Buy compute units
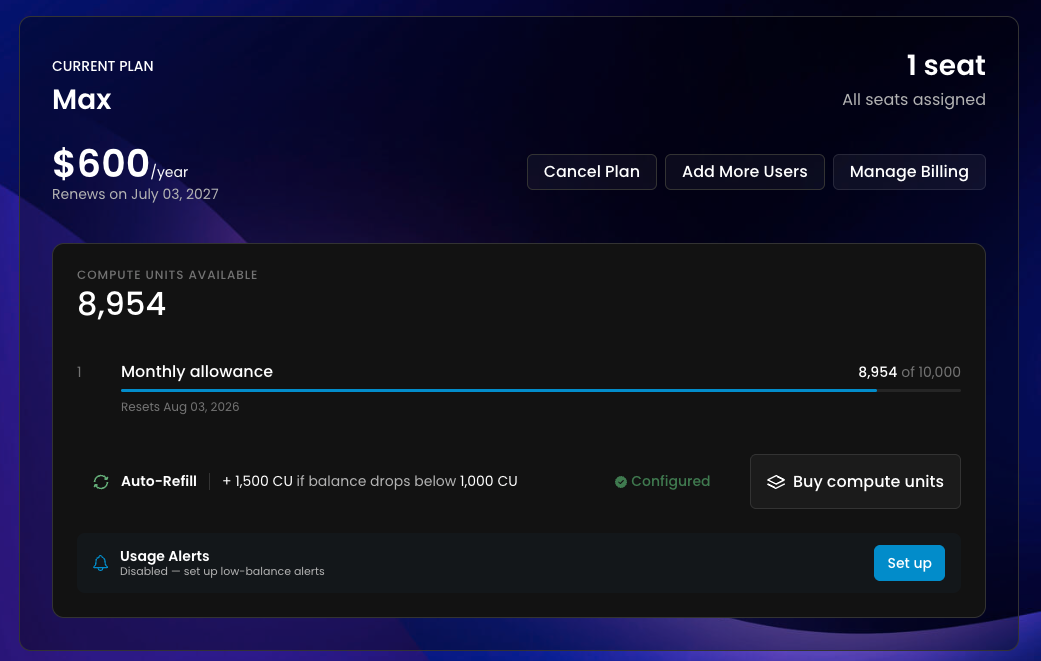Image resolution: width=1041 pixels, height=661 pixels. tap(855, 482)
